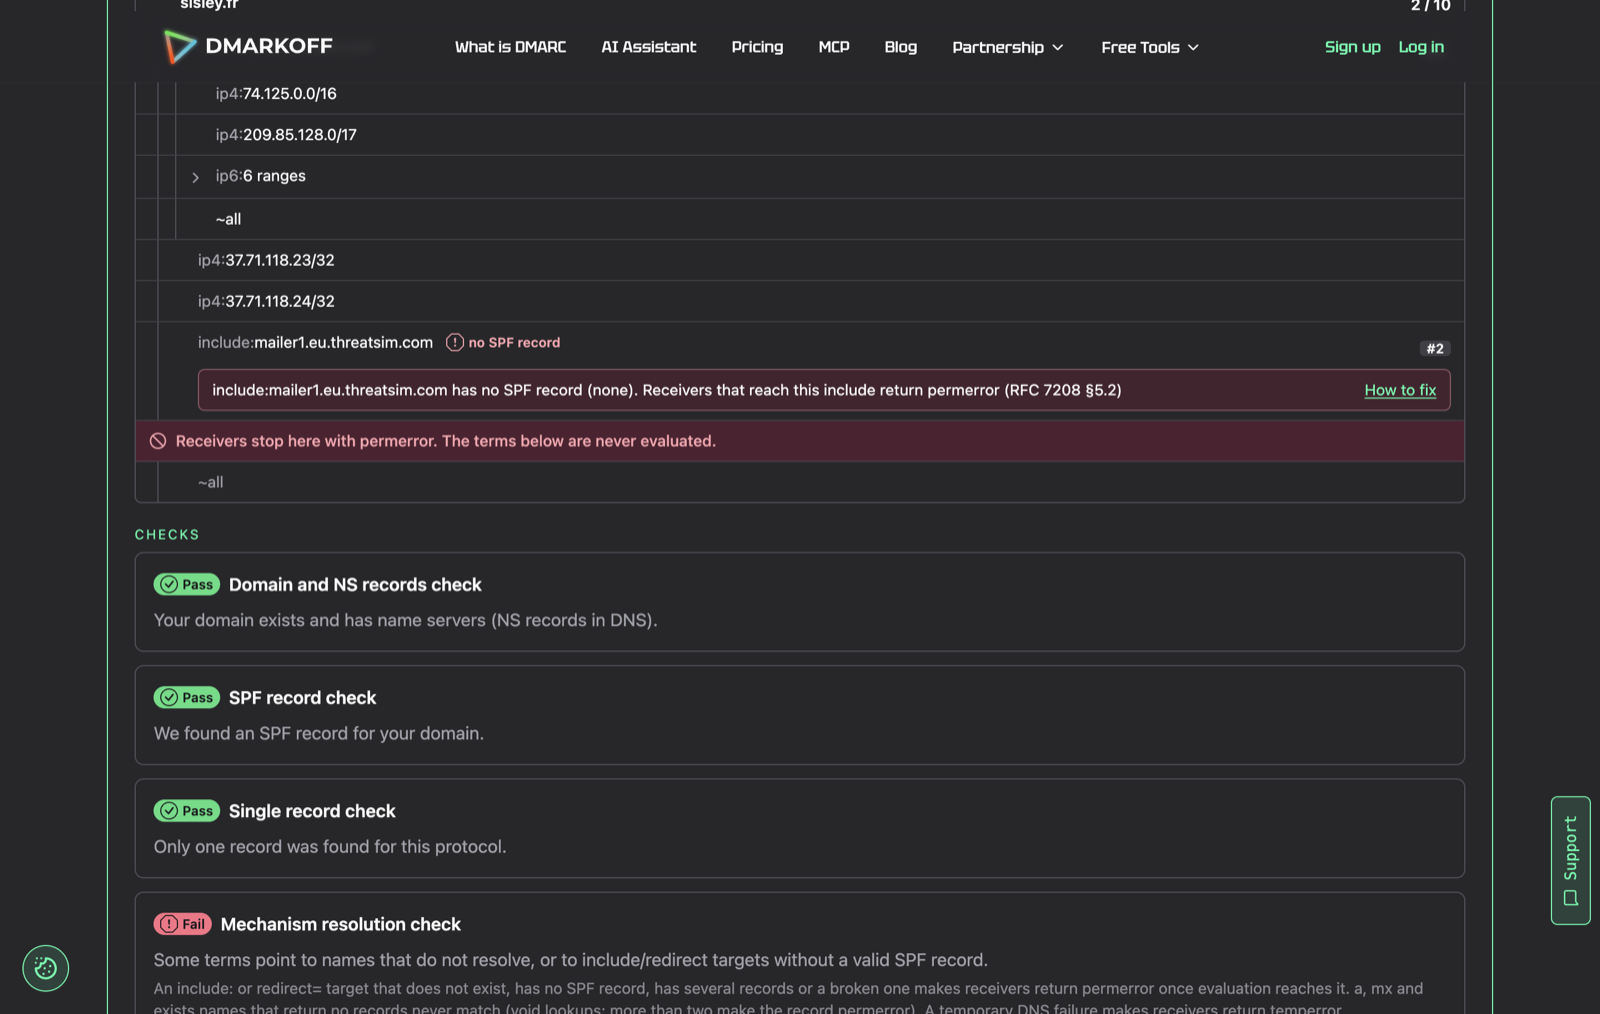Image resolution: width=1600 pixels, height=1014 pixels.
Task: Open the Support side tab
Action: 1570,860
